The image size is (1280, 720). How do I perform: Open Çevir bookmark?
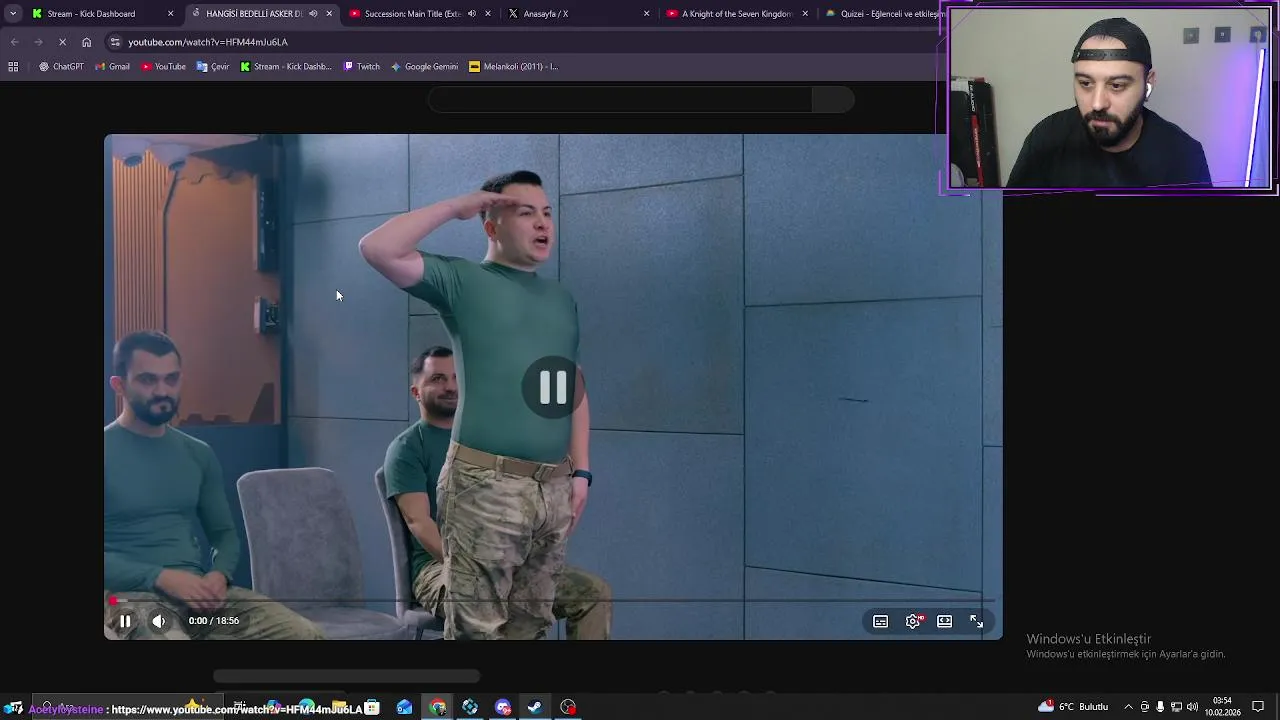[213, 67]
